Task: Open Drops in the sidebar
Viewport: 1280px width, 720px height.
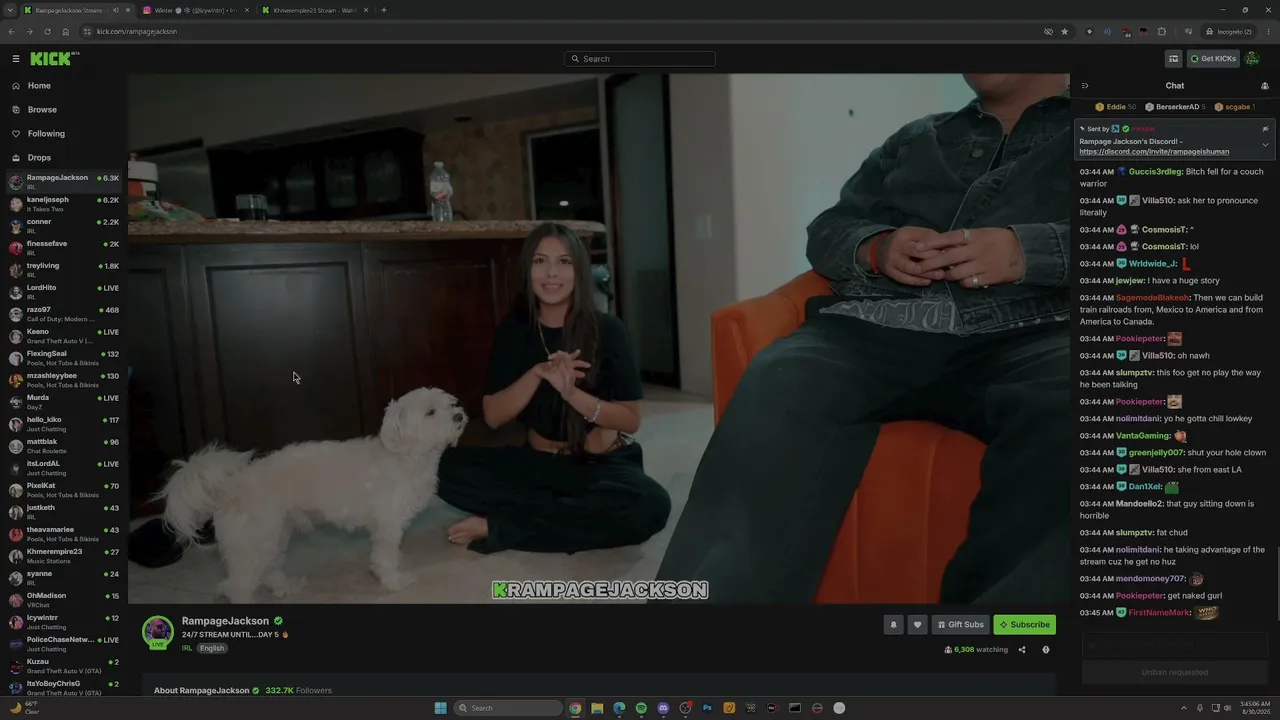Action: pyautogui.click(x=39, y=158)
